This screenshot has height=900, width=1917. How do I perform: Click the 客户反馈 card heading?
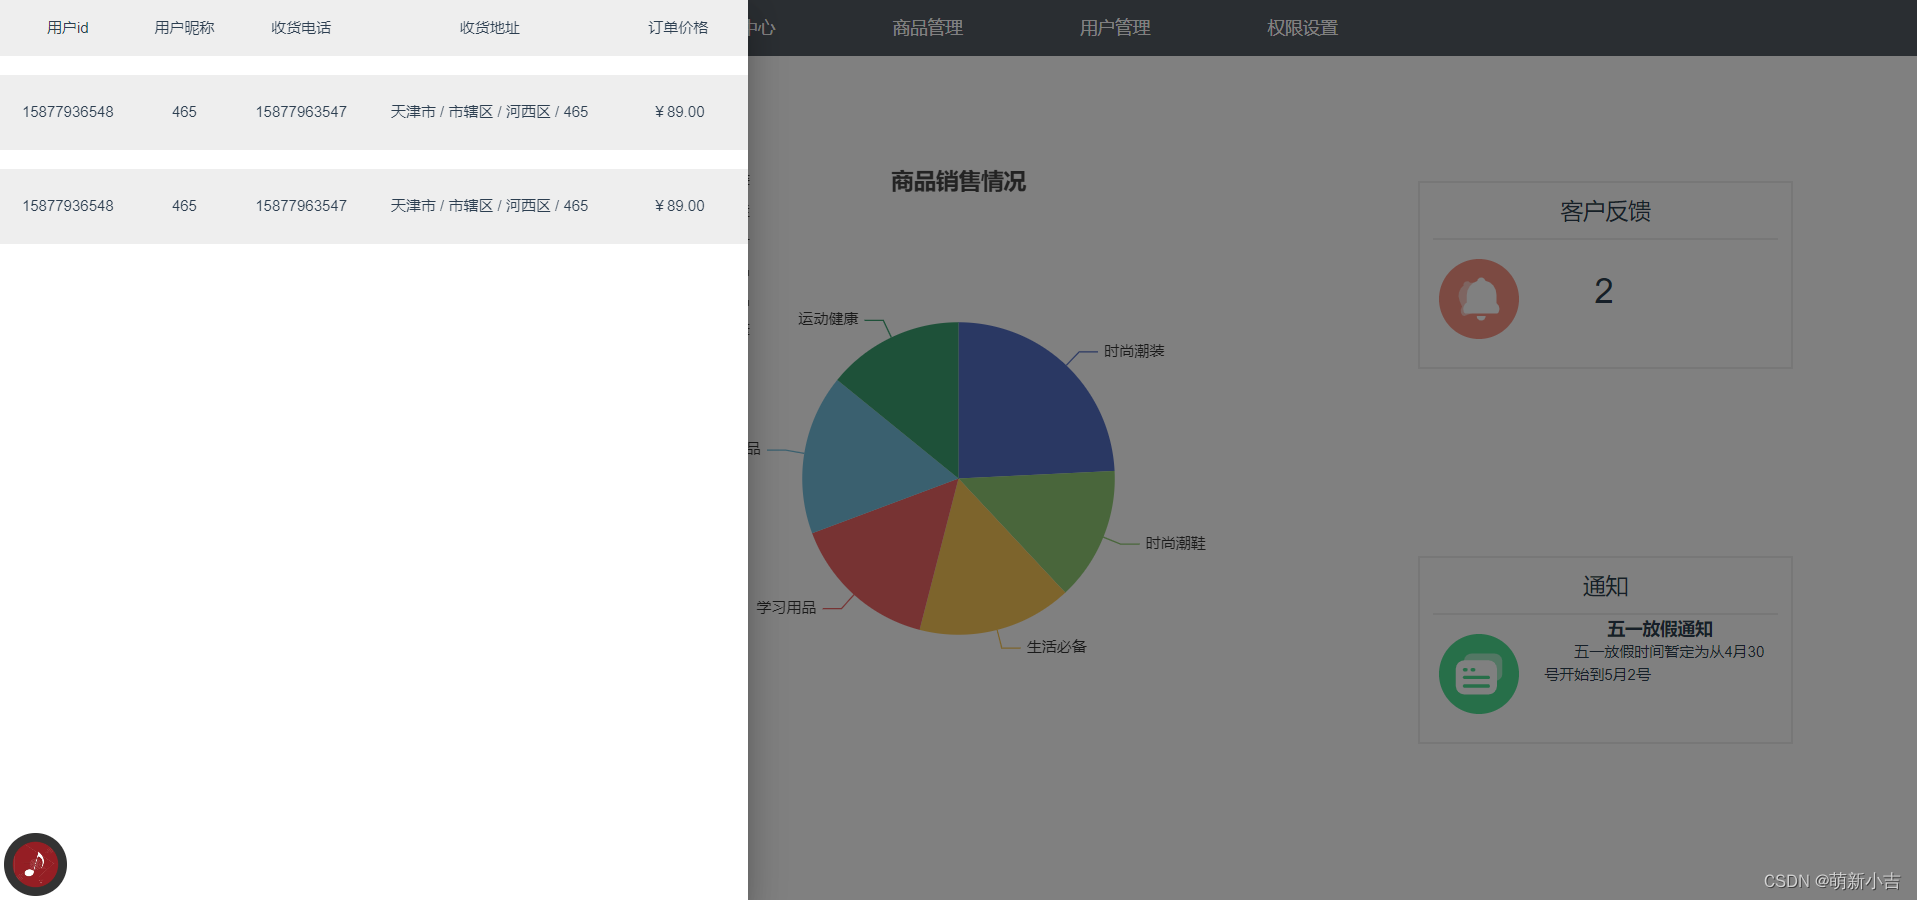point(1605,212)
